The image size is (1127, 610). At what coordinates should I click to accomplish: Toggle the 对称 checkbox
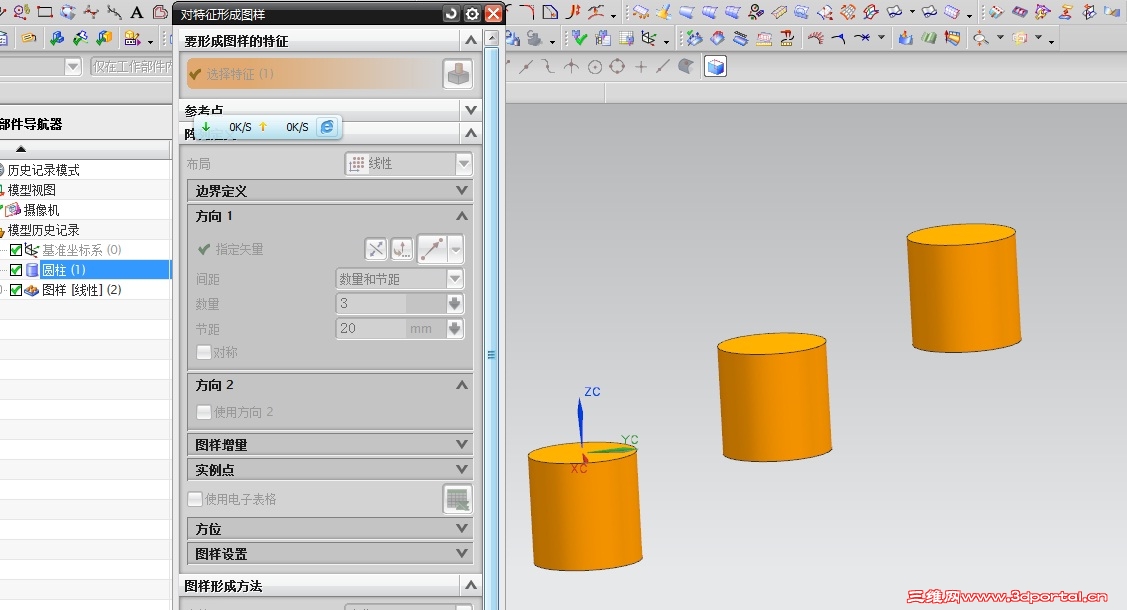pos(204,352)
